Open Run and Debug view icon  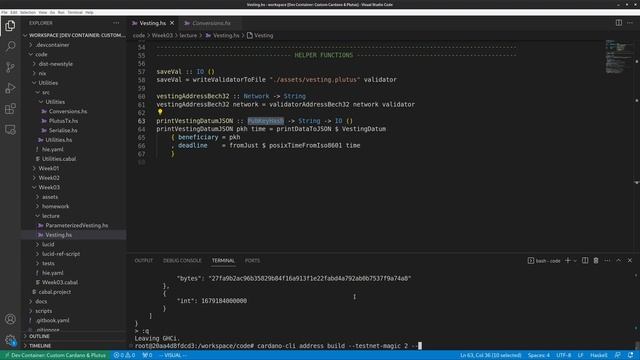click(10, 88)
